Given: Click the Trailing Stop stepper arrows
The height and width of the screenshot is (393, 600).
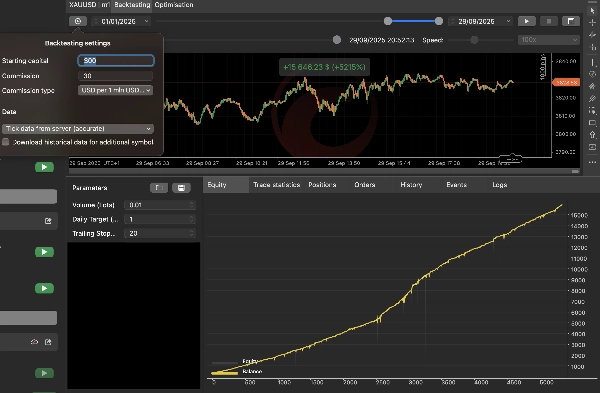Looking at the screenshot, I should (x=191, y=233).
